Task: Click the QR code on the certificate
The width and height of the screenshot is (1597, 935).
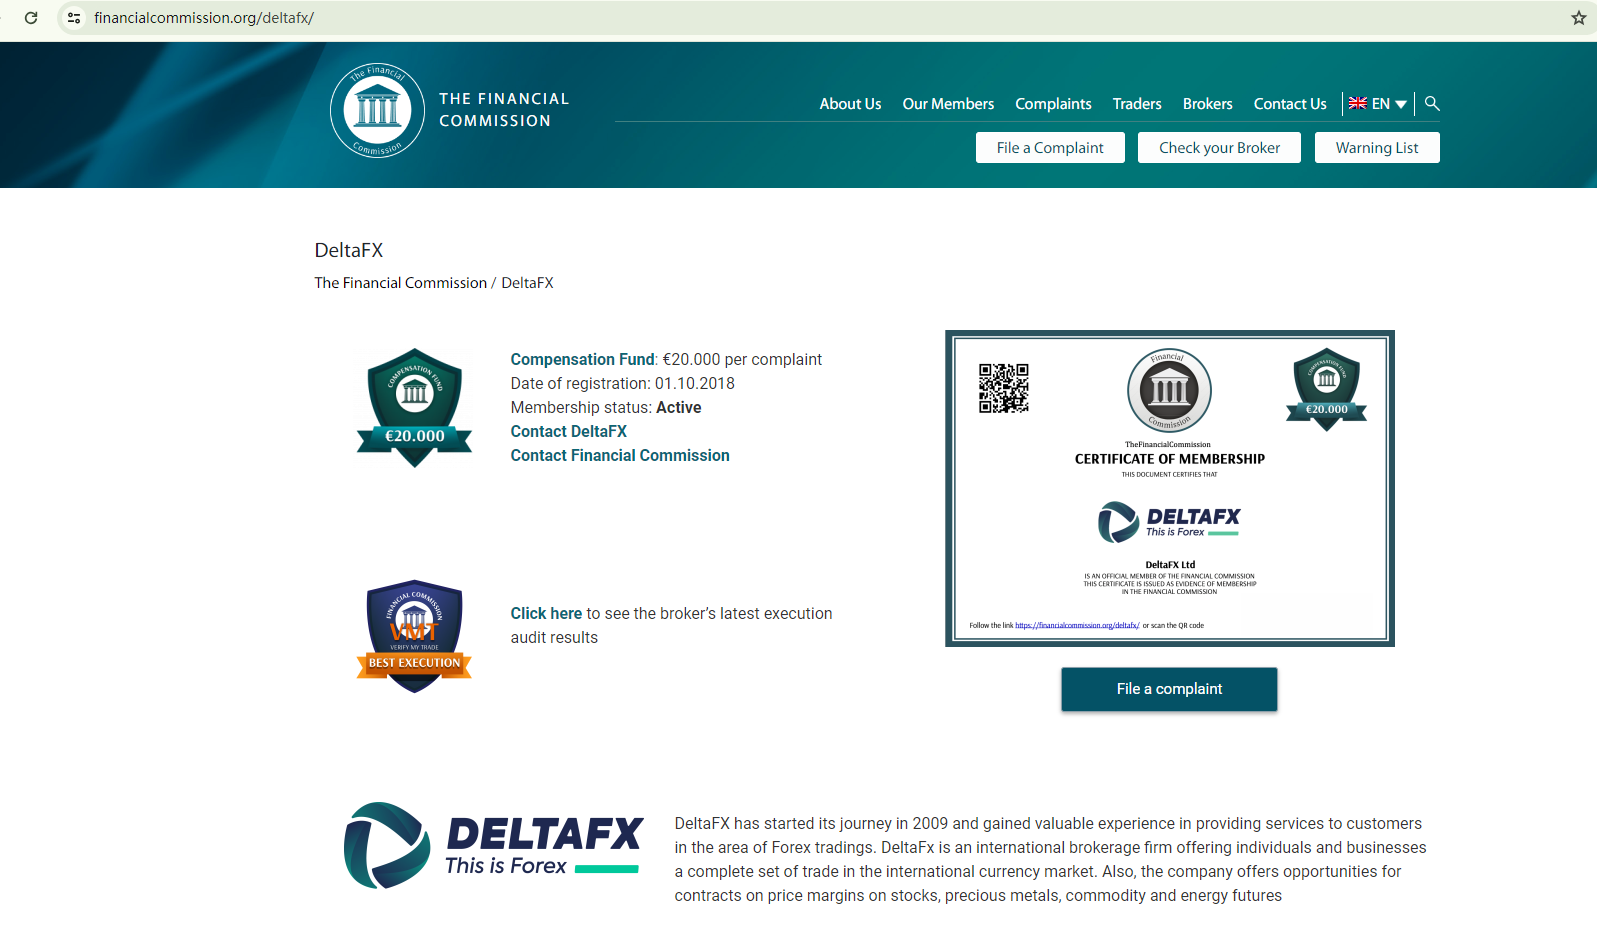Action: (x=1004, y=388)
